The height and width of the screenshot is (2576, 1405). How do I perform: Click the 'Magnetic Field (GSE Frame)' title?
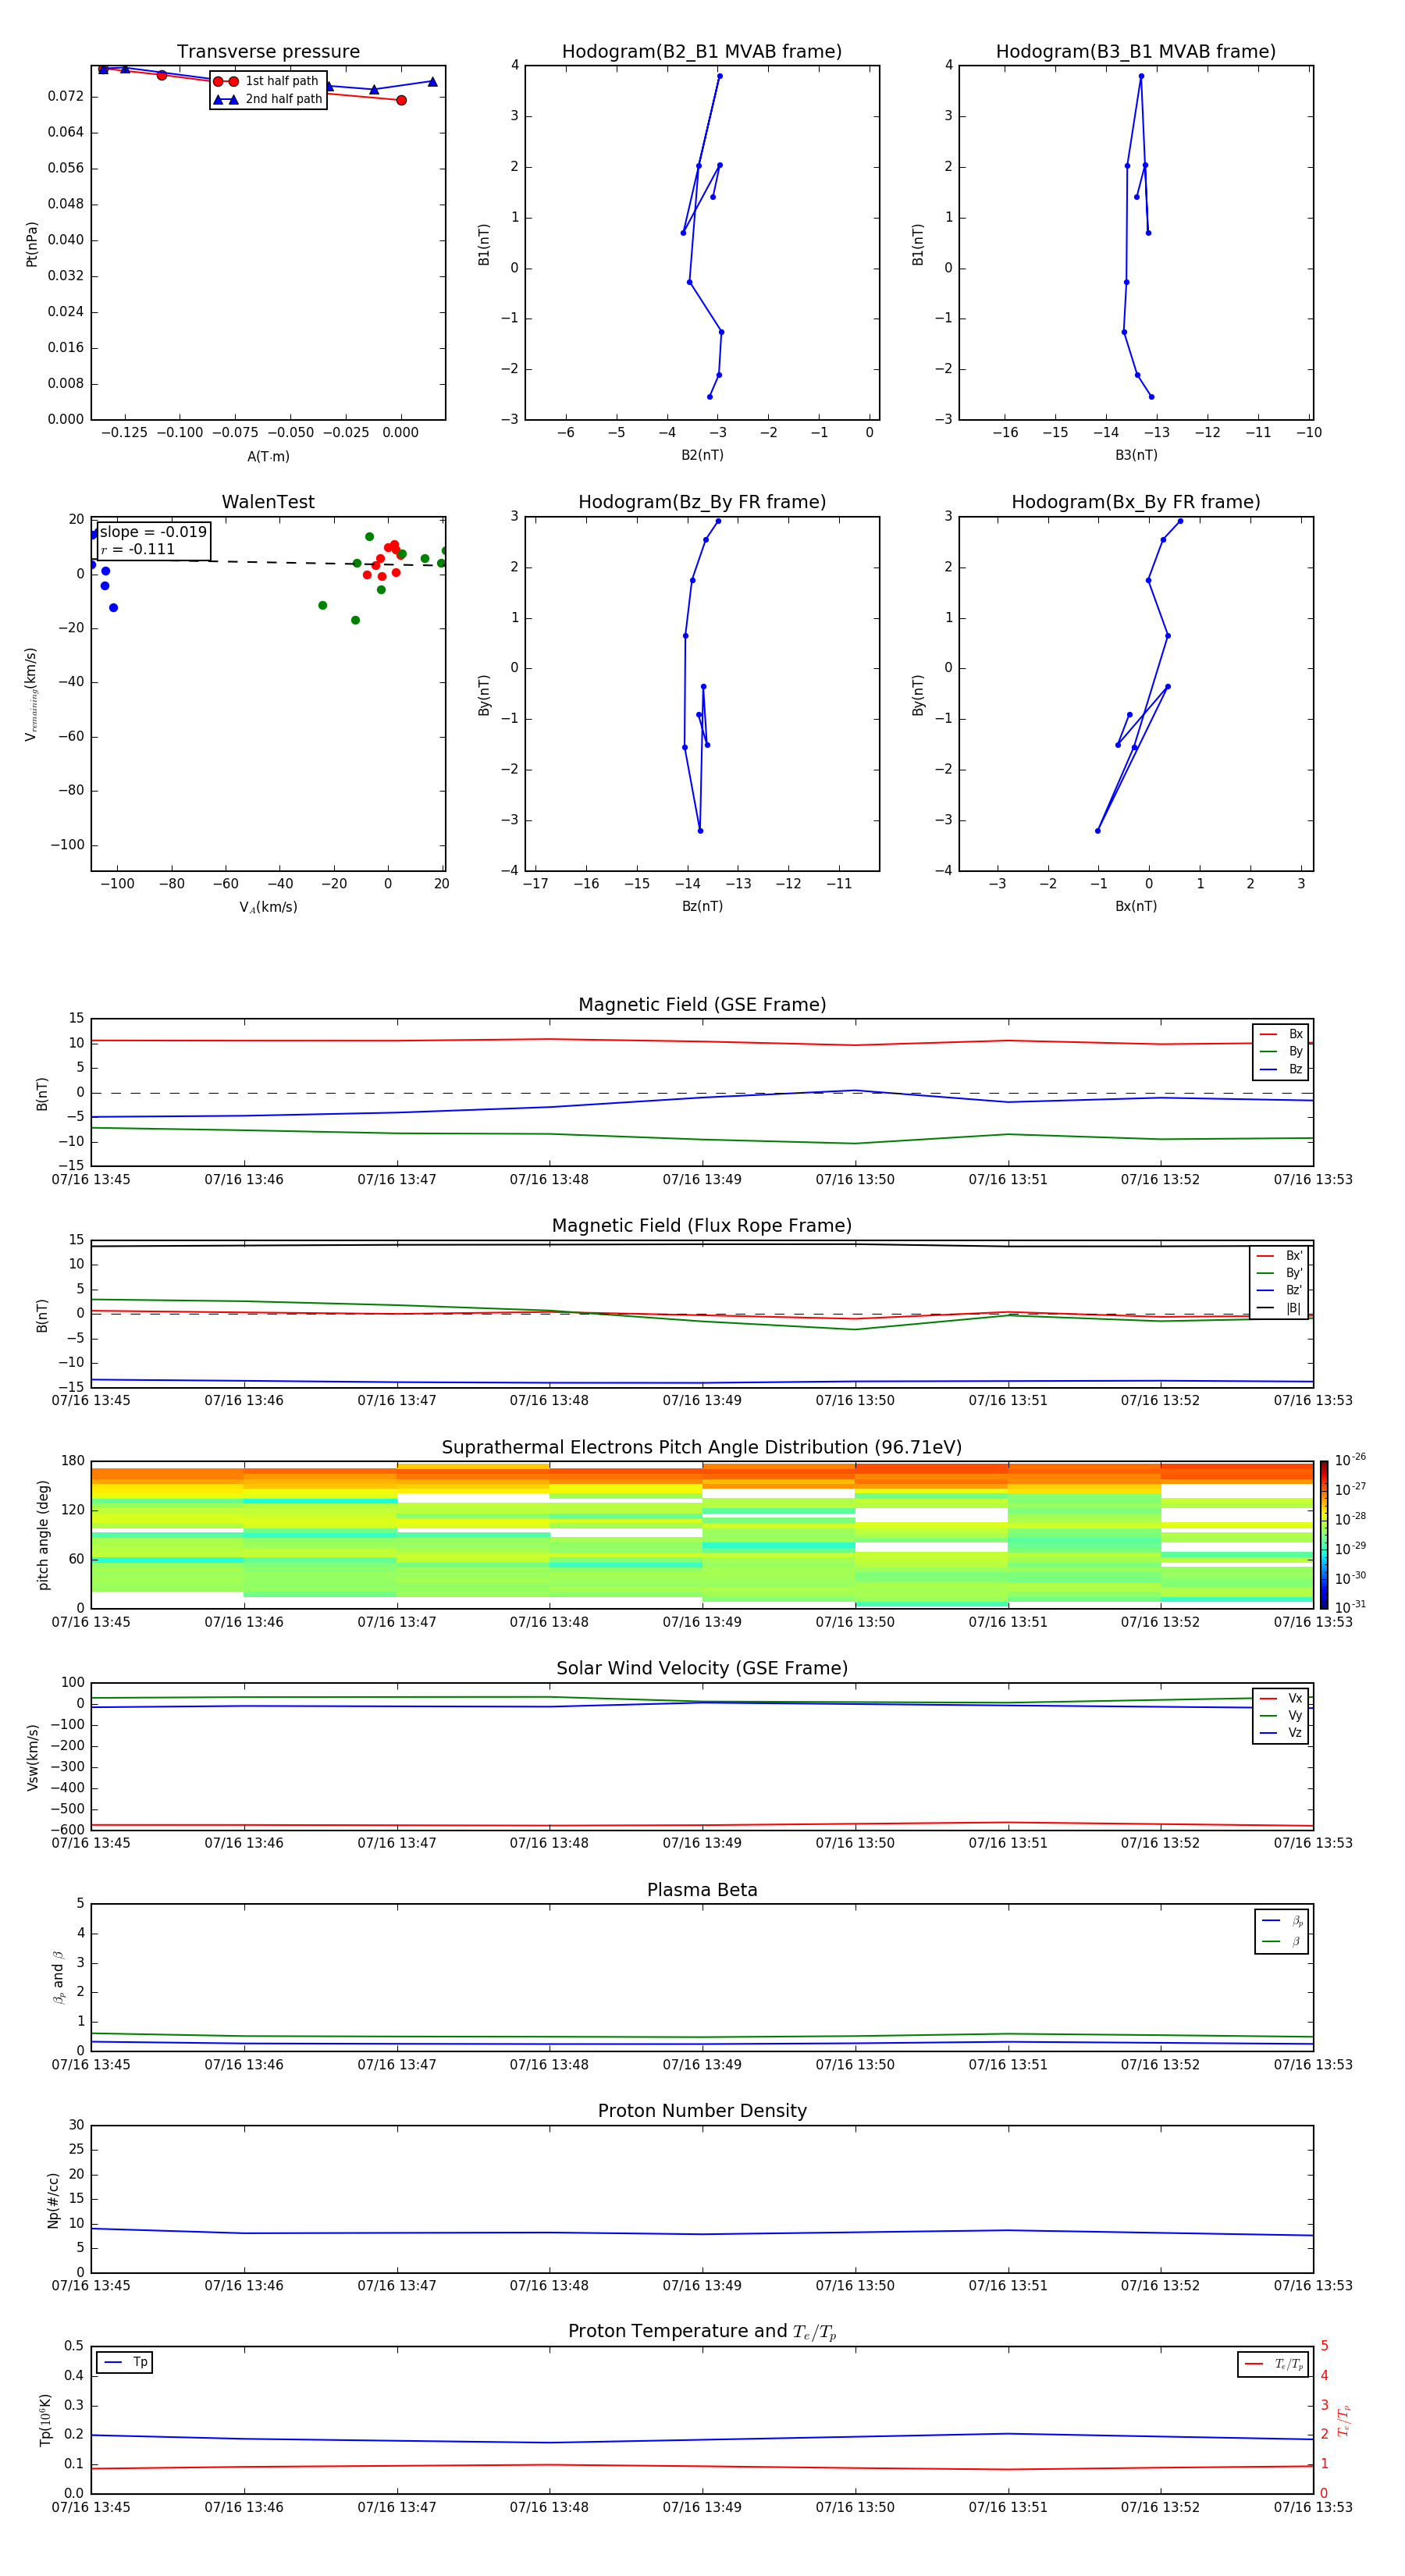[702, 1005]
